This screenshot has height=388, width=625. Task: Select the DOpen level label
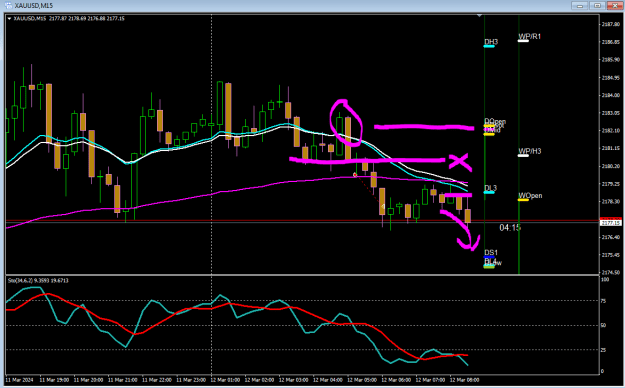[x=495, y=121]
